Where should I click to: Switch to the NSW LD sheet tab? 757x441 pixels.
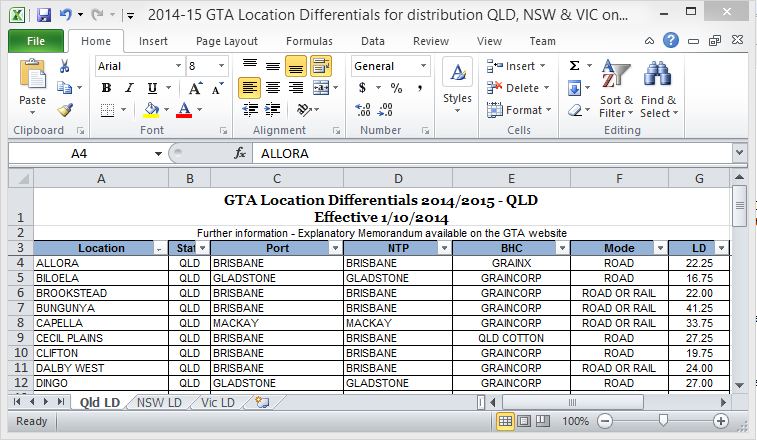click(159, 402)
